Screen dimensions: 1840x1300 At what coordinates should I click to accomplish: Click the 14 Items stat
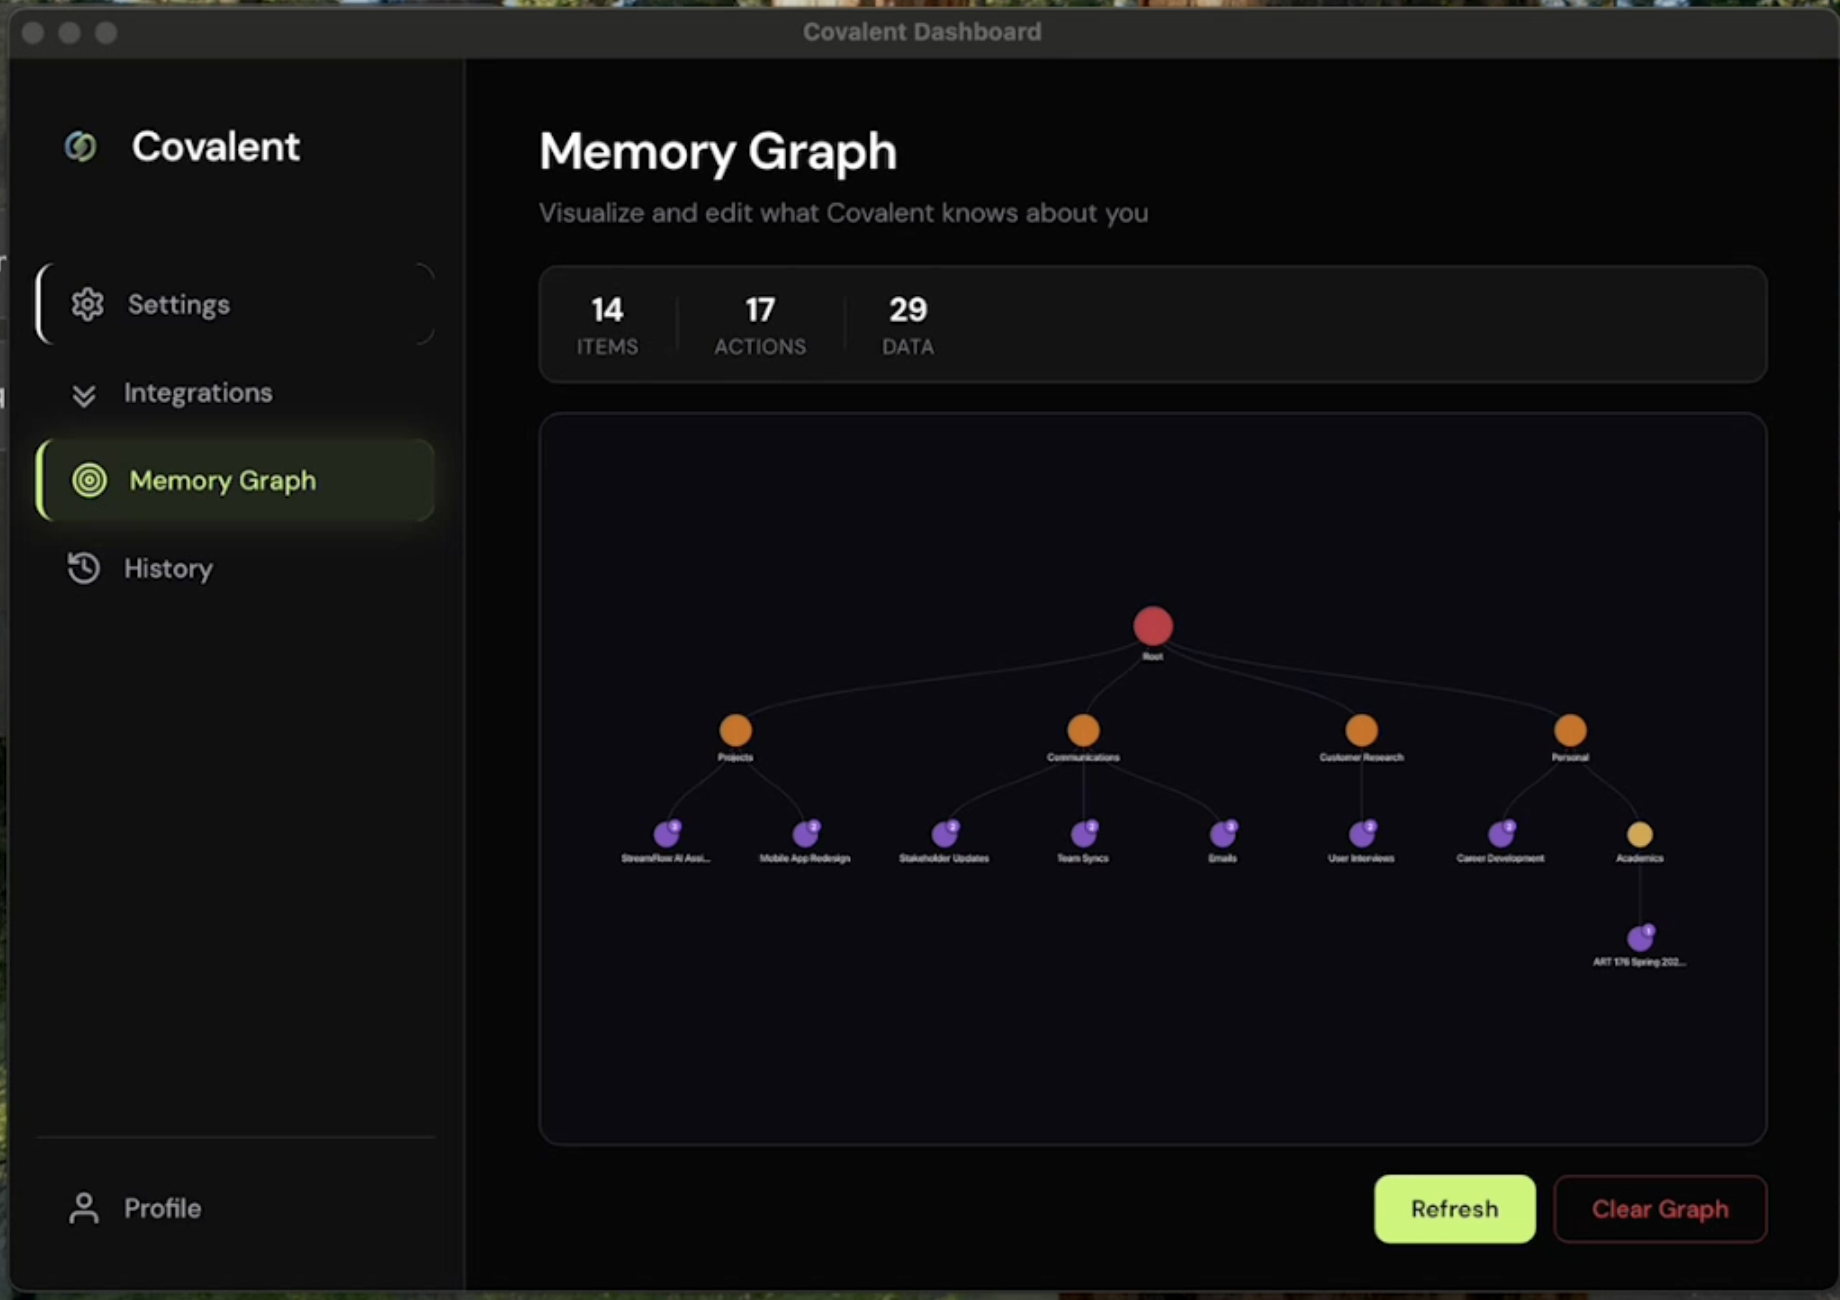[607, 325]
